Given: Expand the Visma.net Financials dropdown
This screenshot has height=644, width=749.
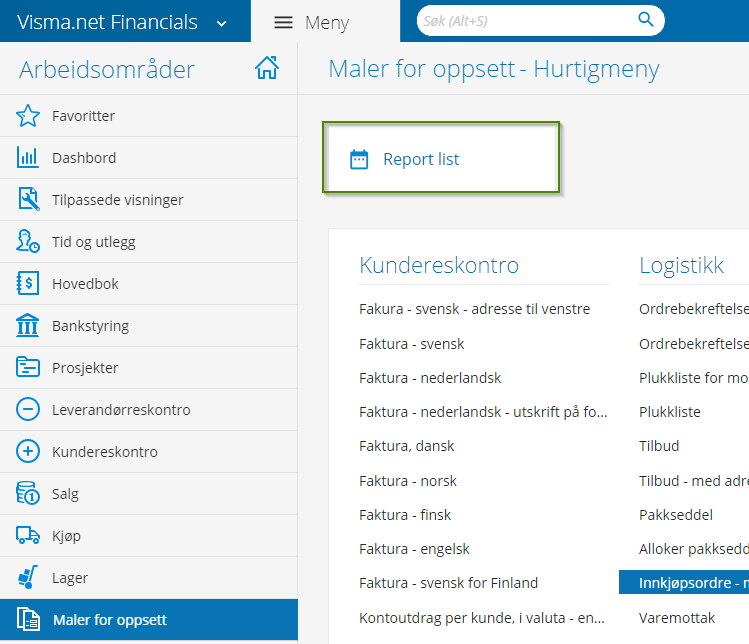Looking at the screenshot, I should 222,23.
